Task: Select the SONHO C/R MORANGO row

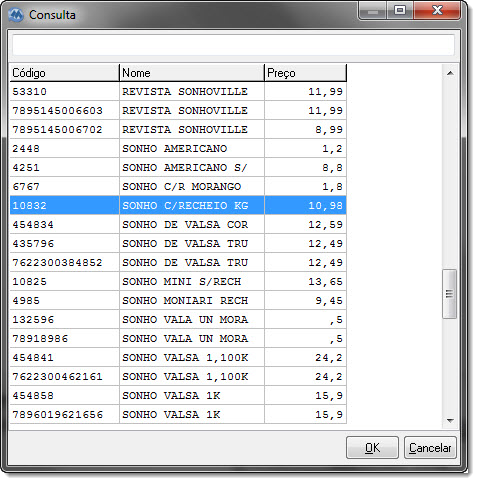Action: tap(178, 186)
